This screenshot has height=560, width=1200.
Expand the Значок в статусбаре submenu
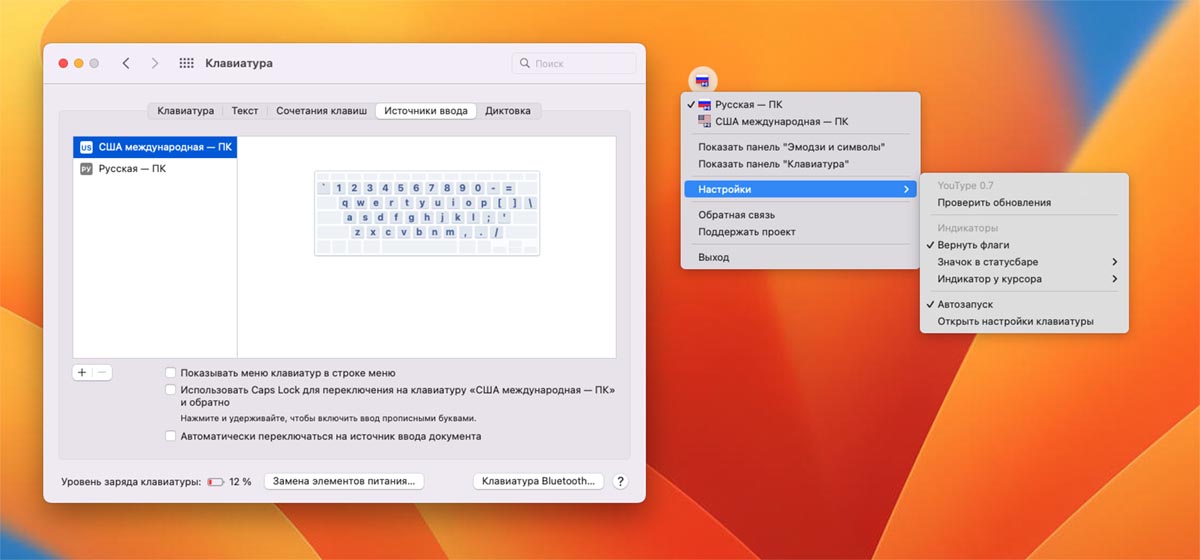pos(1023,262)
